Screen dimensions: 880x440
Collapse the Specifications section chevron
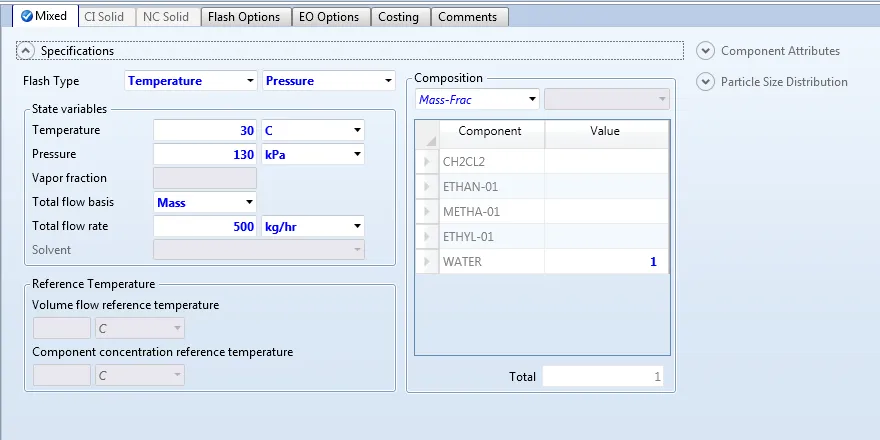point(27,51)
